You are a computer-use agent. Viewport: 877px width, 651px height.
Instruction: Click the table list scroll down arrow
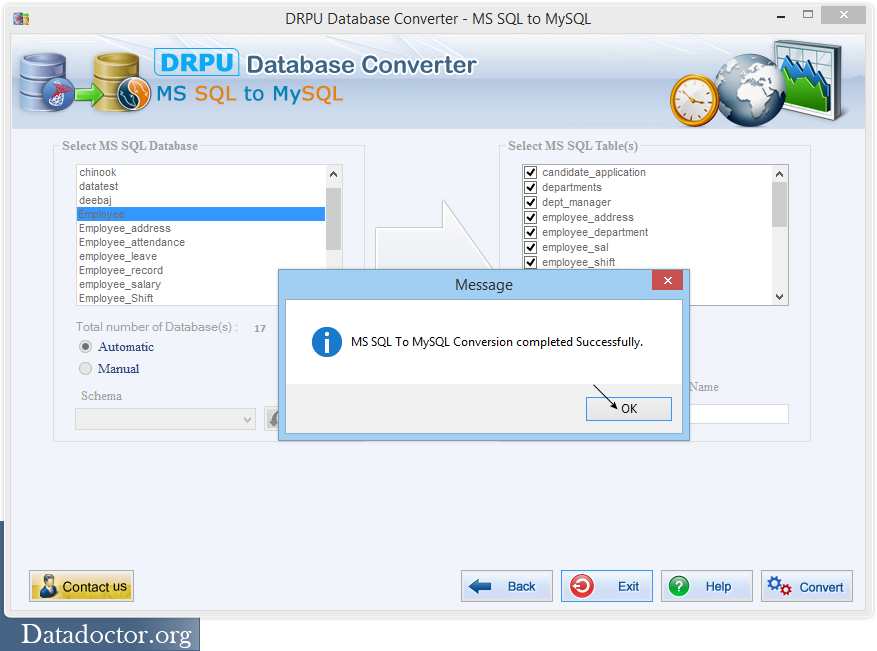(780, 296)
